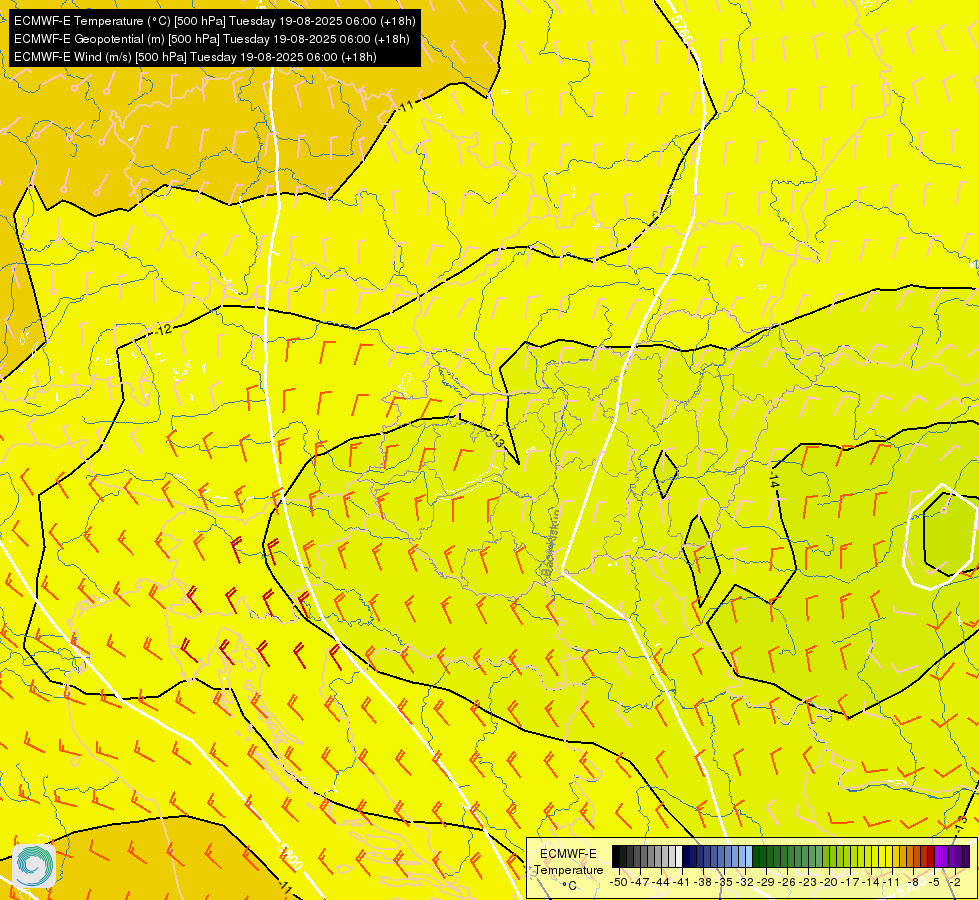Pick the bright purple swatch above -5 in the legend
Image resolution: width=979 pixels, height=900 pixels.
(x=938, y=856)
